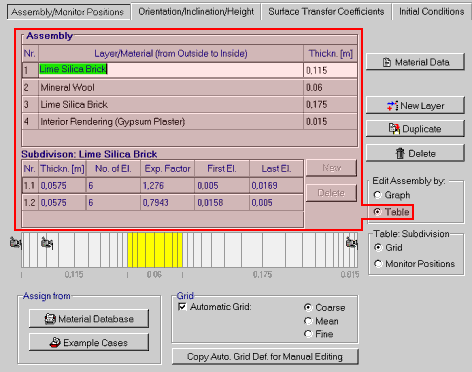Click the 0,175 label under the graph
This screenshot has width=472, height=372.
pos(262,274)
